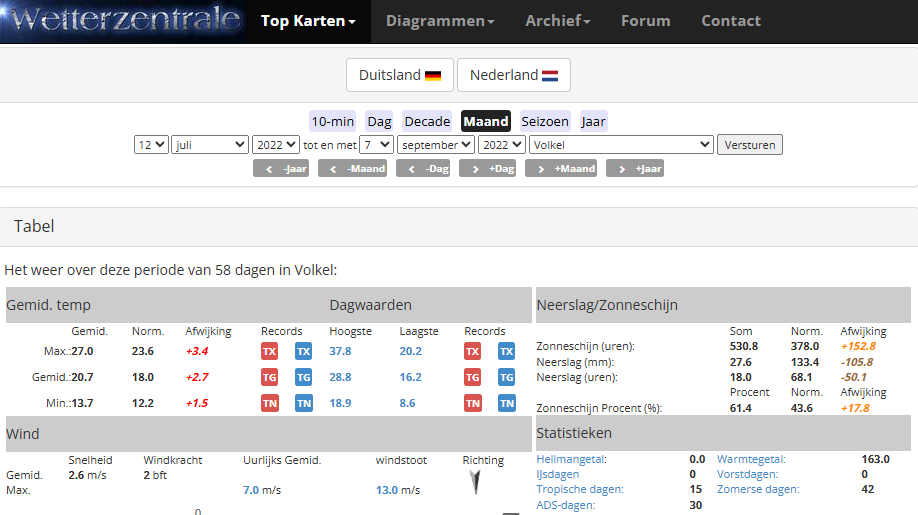Click the red TN record badge in Min row under Gemid. temp
Screen dimensions: 918x515
[269, 403]
